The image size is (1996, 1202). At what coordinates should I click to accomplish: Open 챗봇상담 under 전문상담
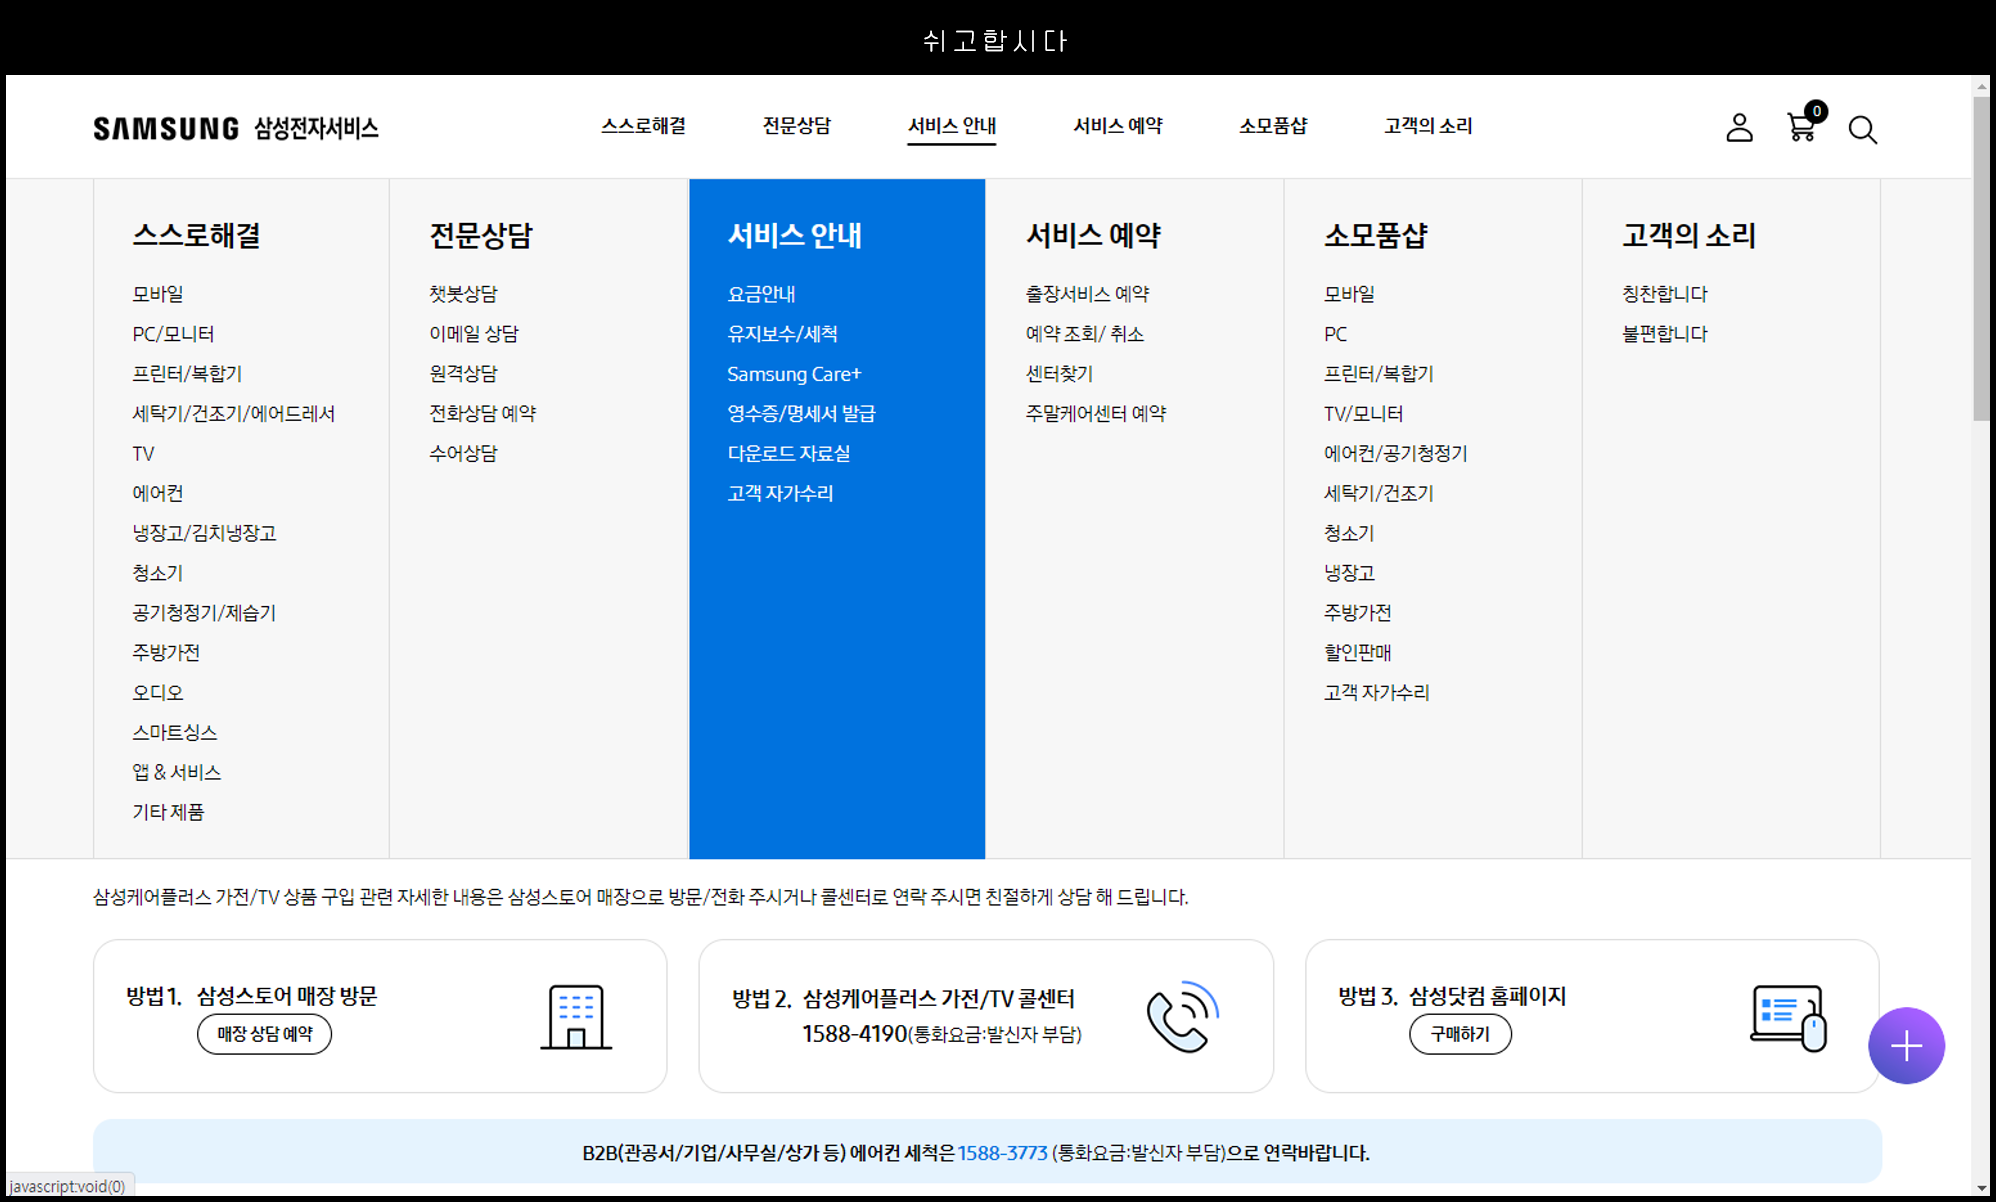click(463, 294)
